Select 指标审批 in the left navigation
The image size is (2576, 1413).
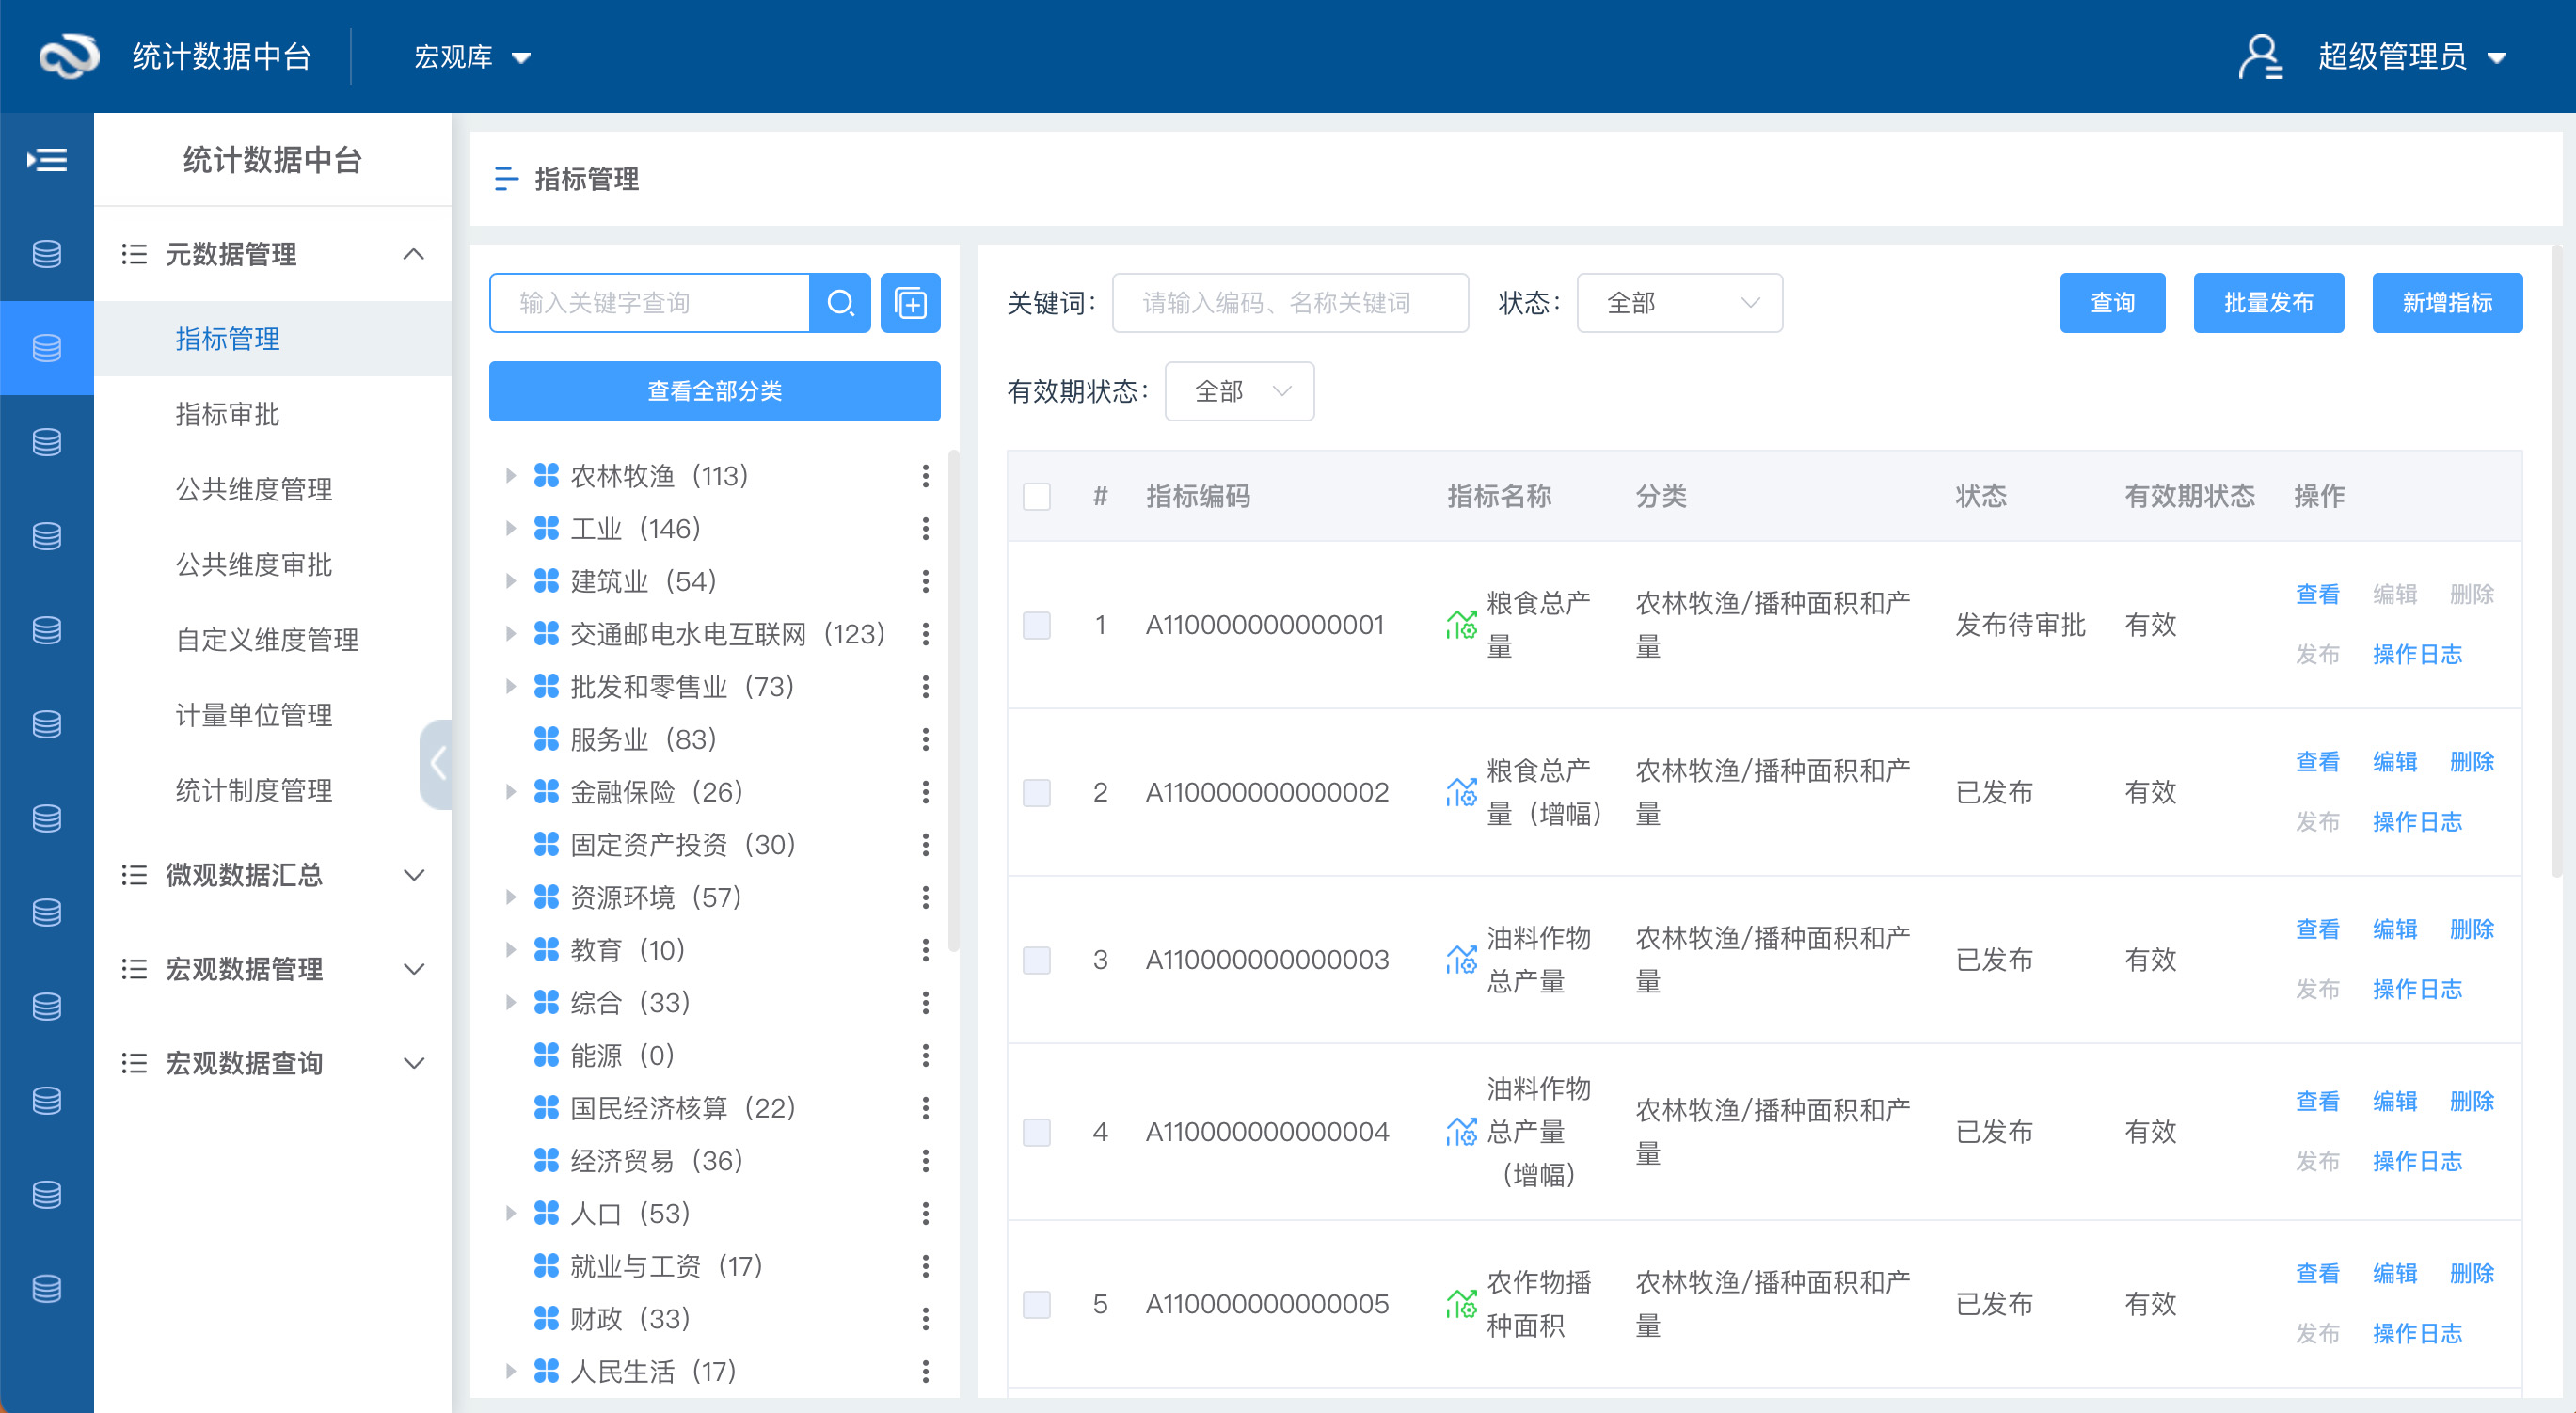226,414
